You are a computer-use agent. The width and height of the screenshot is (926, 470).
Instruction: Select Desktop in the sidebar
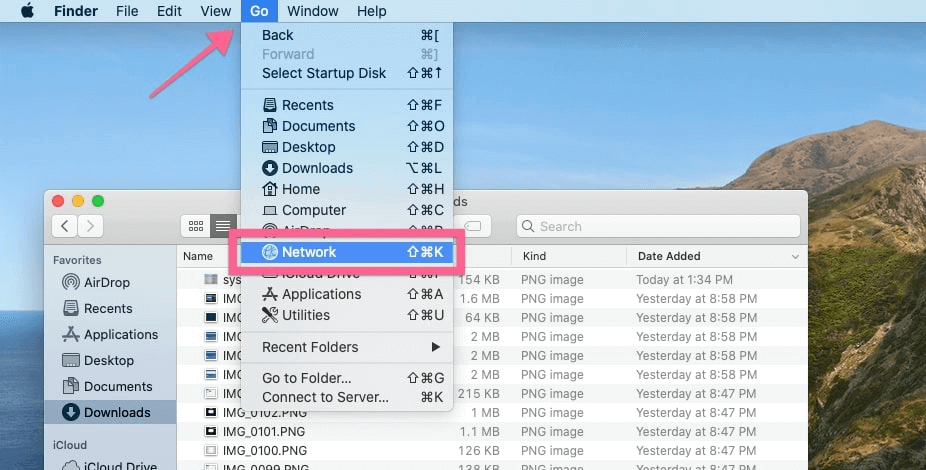pyautogui.click(x=109, y=360)
